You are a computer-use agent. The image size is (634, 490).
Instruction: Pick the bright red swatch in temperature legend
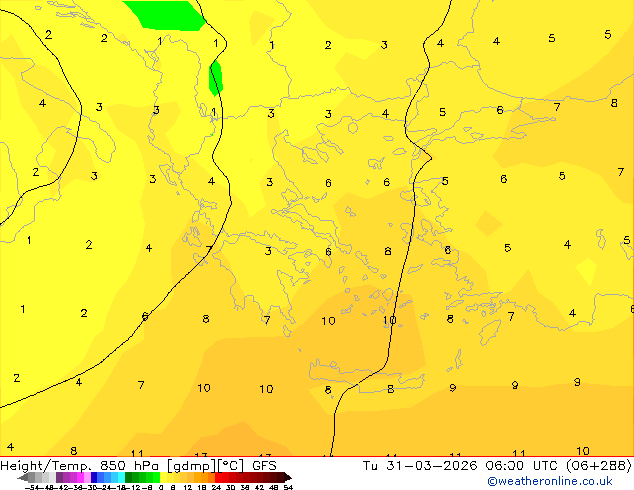pyautogui.click(x=218, y=477)
